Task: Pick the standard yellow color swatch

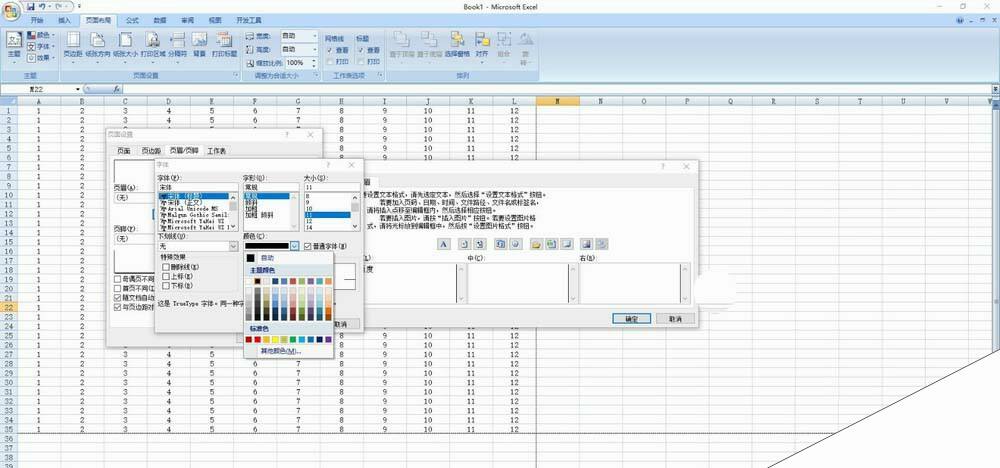Action: point(275,340)
